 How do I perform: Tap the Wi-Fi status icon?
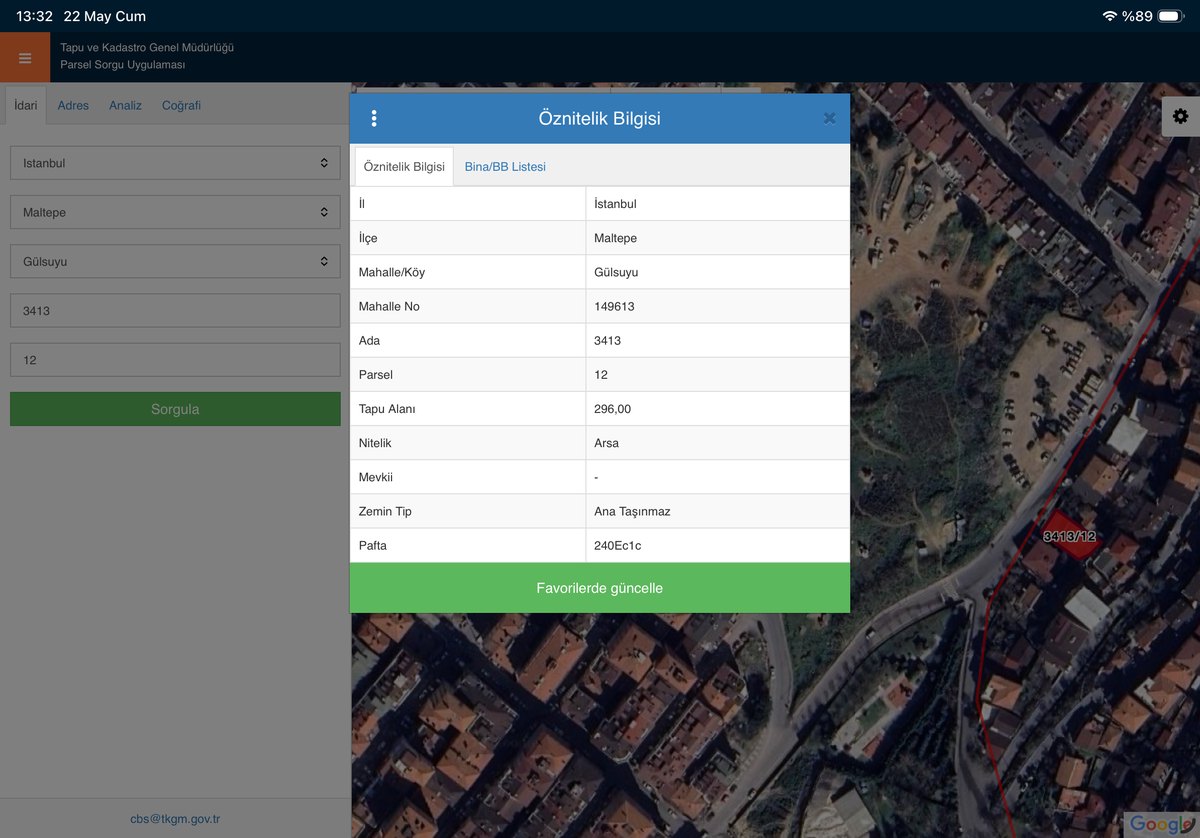click(x=1109, y=16)
